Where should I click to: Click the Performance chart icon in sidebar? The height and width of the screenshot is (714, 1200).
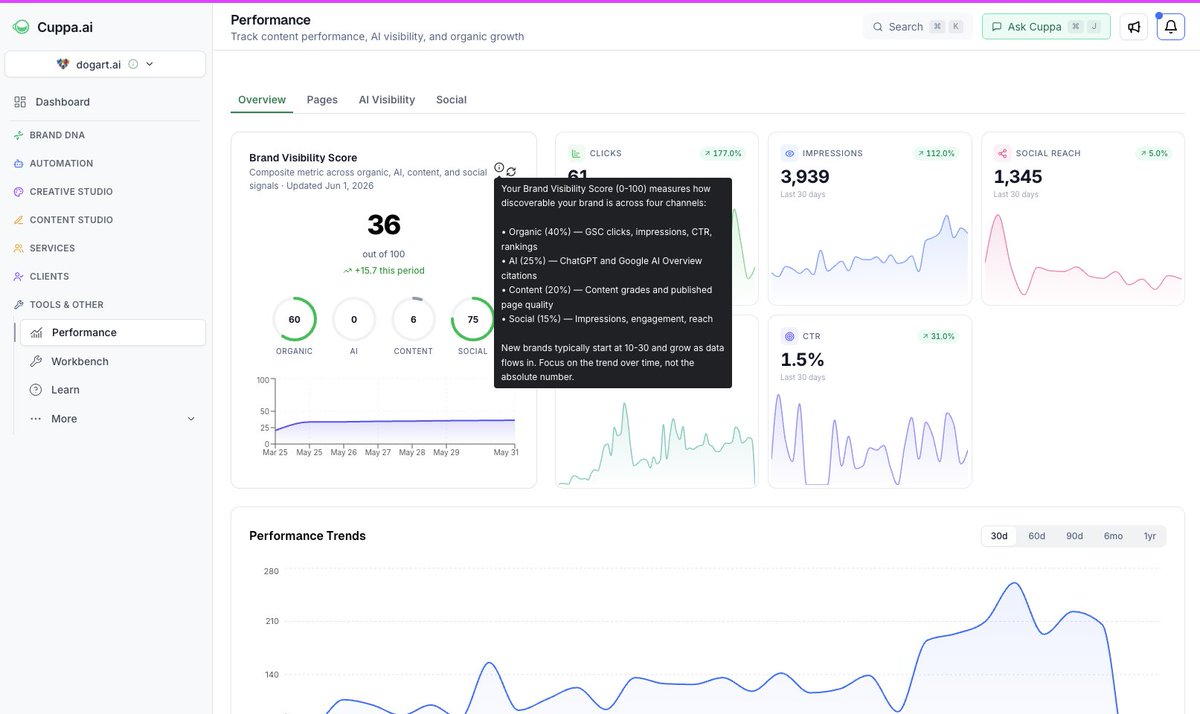point(36,333)
